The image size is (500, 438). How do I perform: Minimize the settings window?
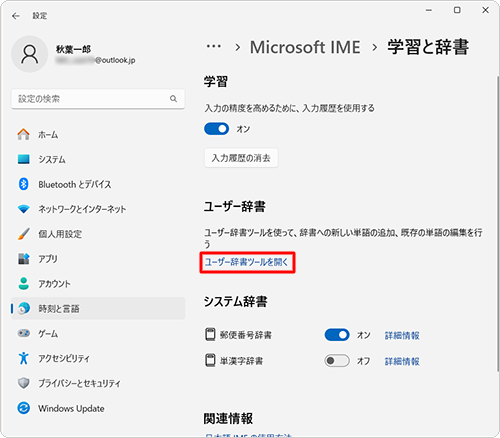point(429,10)
